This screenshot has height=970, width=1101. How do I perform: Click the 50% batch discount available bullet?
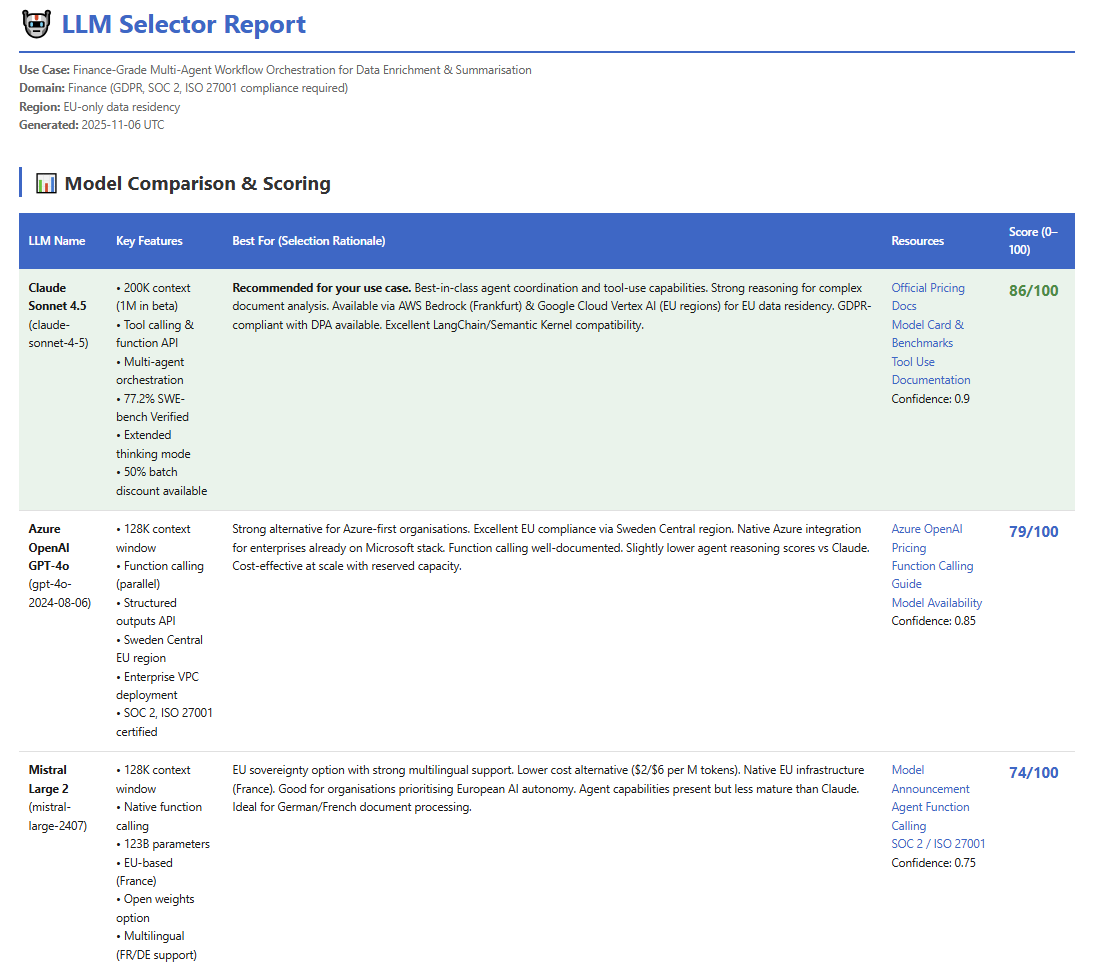click(x=161, y=481)
